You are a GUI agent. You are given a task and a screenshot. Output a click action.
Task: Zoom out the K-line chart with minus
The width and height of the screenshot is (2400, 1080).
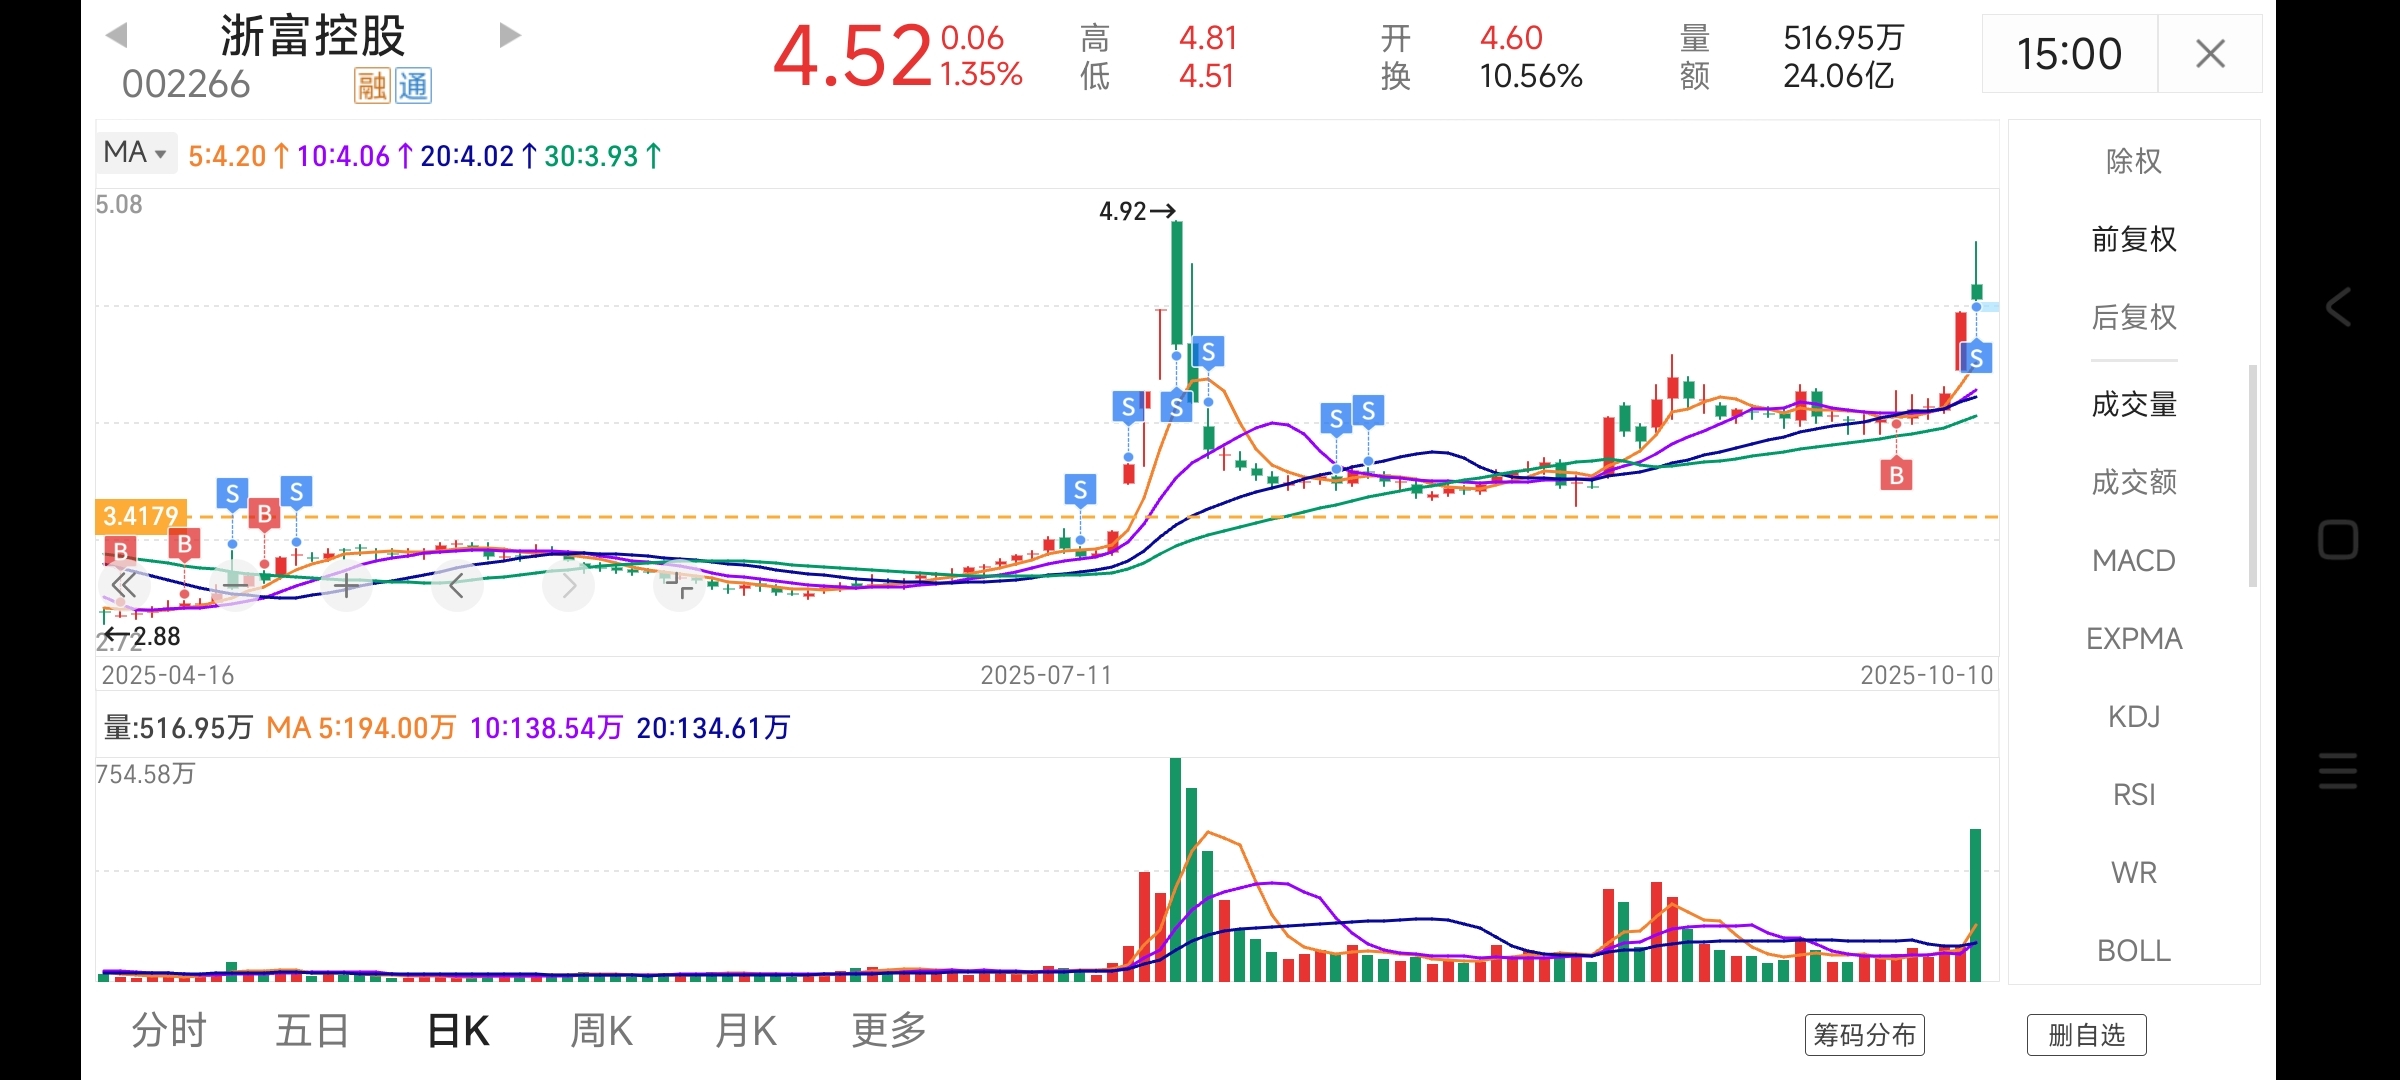pyautogui.click(x=236, y=585)
